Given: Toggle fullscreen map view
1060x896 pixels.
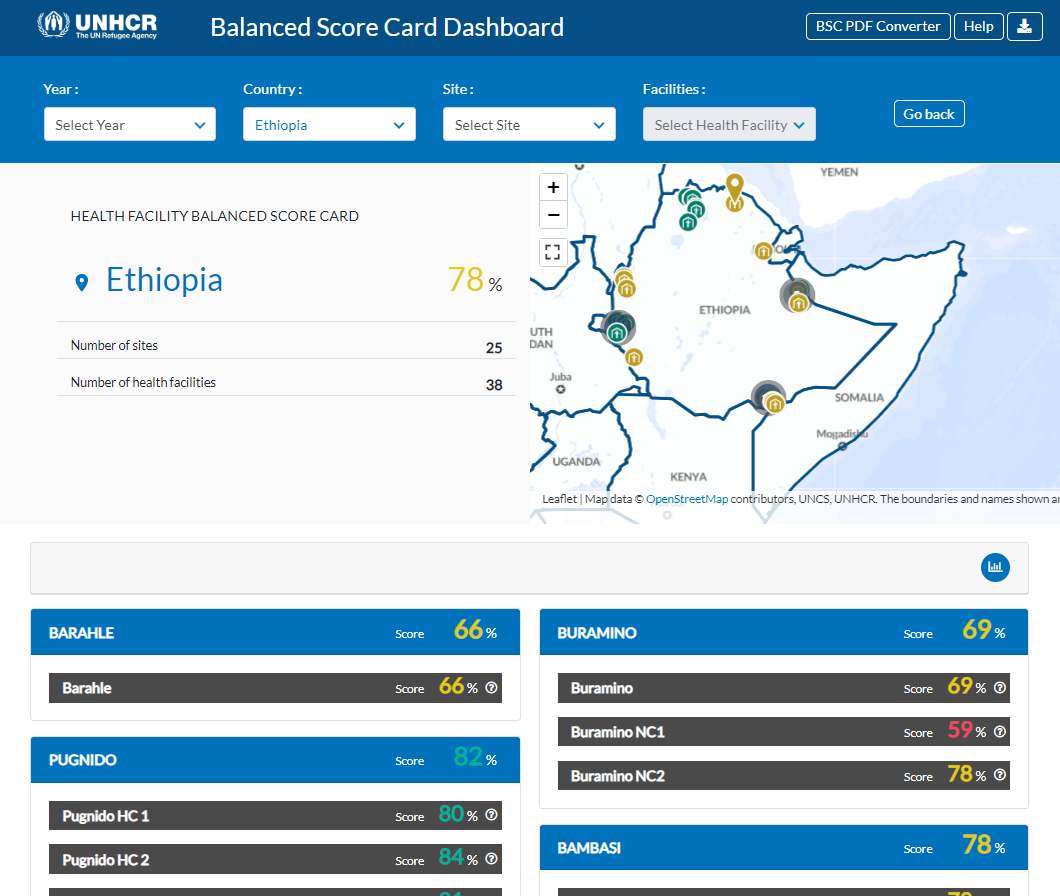Looking at the screenshot, I should click(553, 252).
